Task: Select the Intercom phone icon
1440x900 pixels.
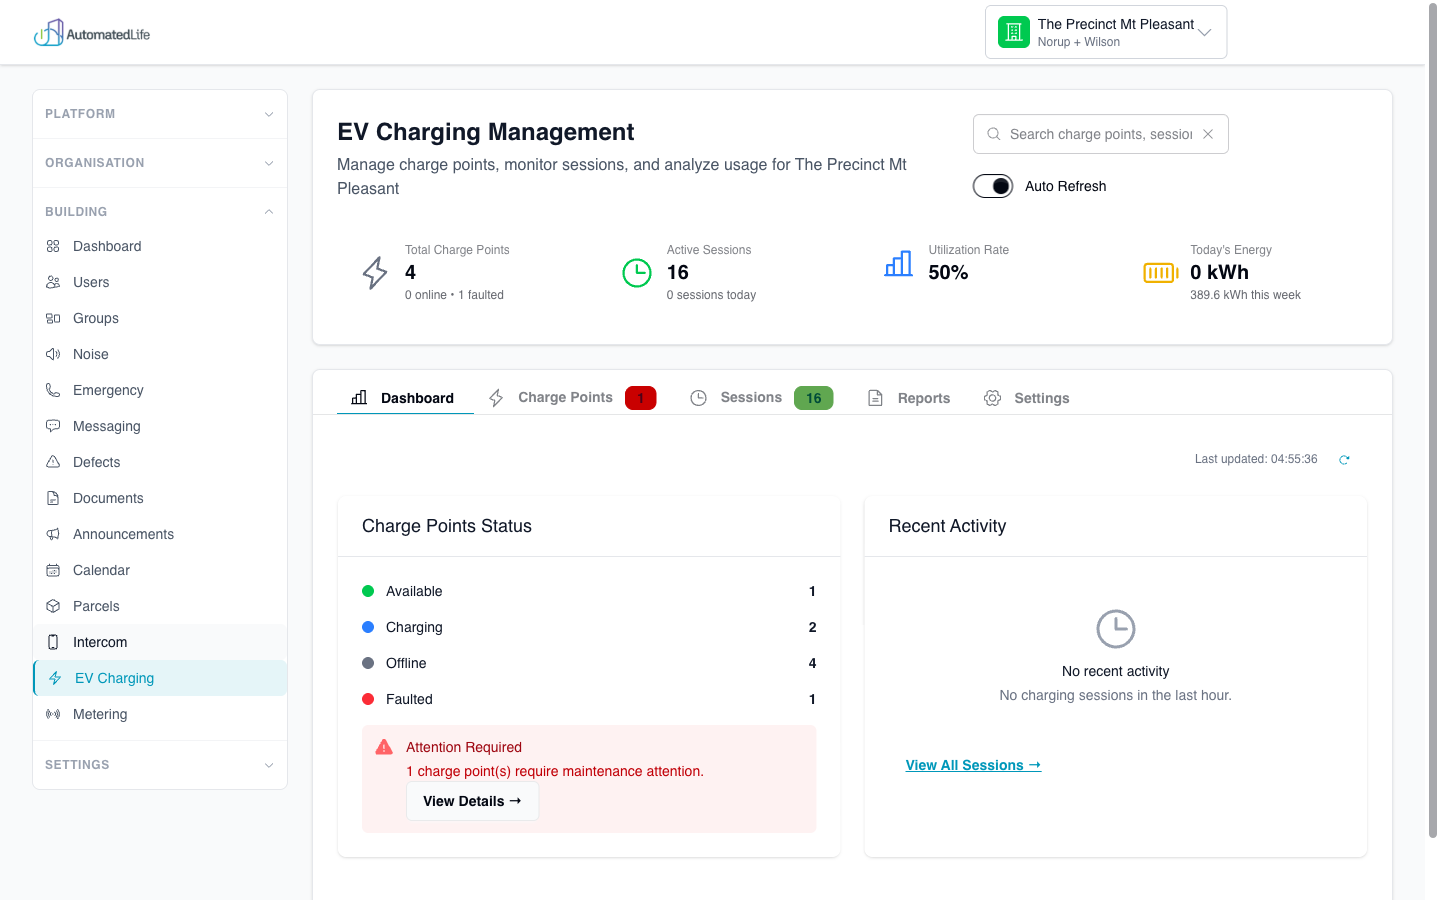Action: 53,642
